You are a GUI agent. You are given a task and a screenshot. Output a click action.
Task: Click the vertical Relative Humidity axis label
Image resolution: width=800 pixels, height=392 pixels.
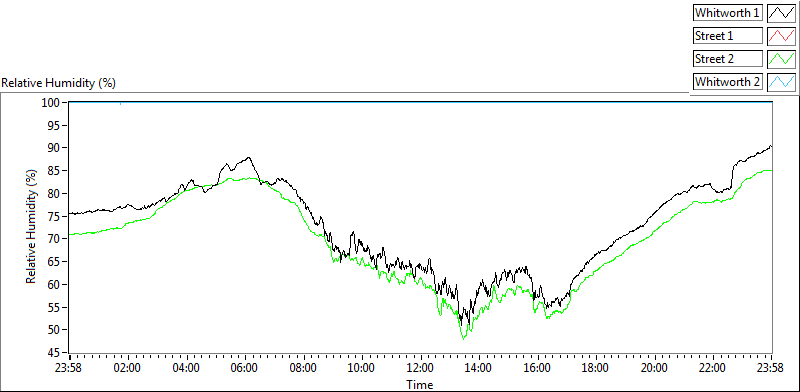click(x=32, y=227)
